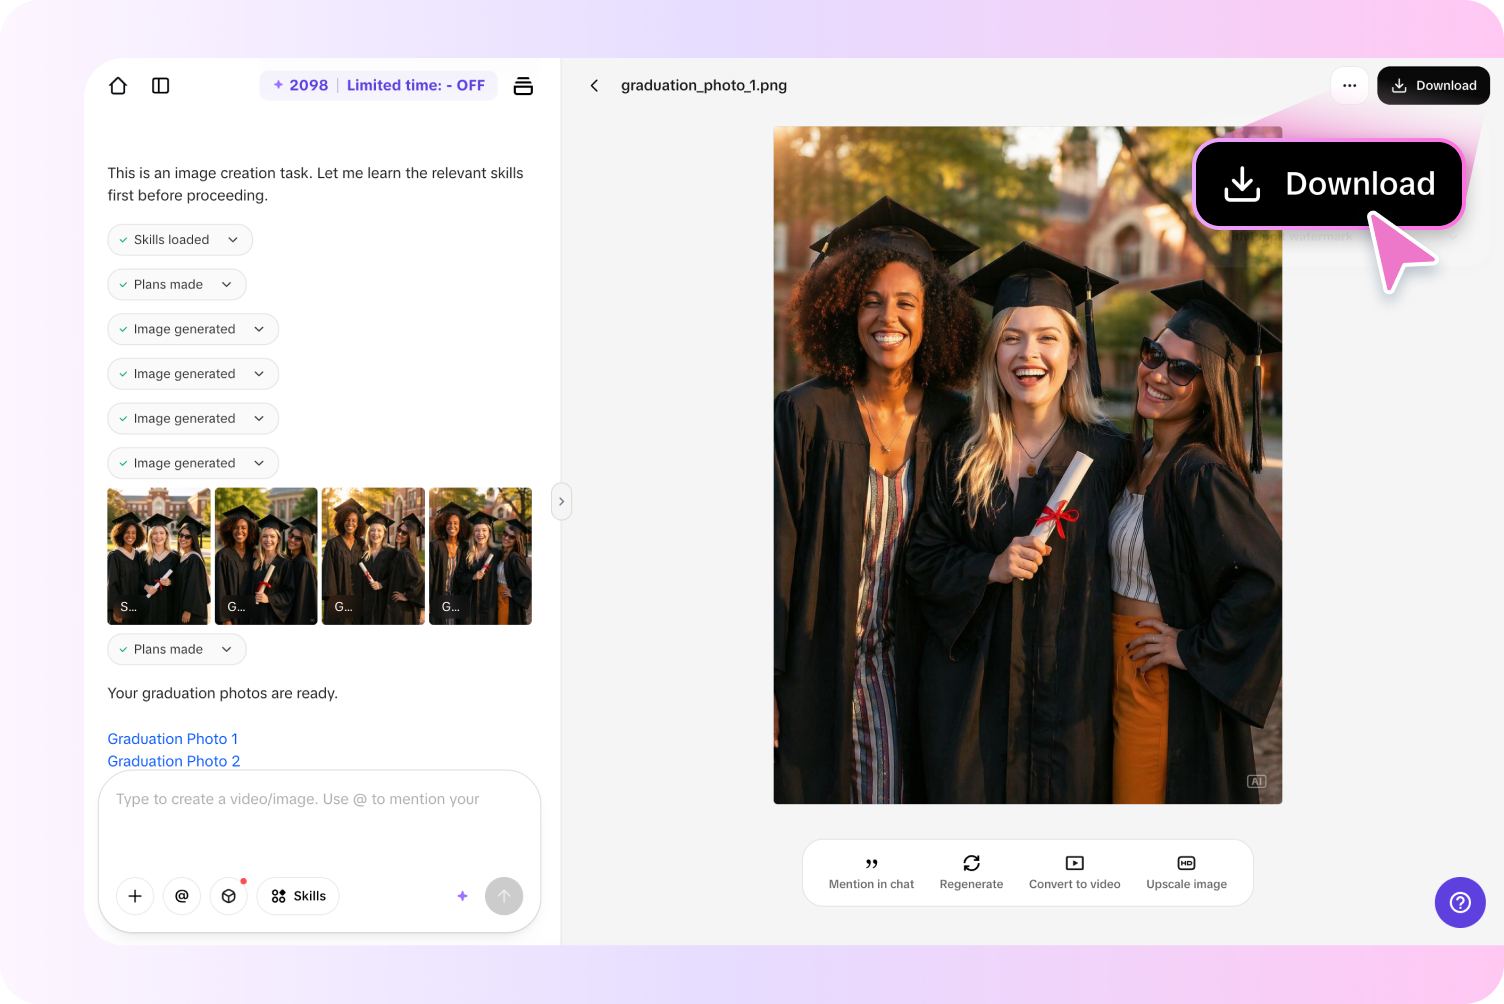Open the Graduation Photo 1 link
This screenshot has width=1504, height=1004.
pyautogui.click(x=173, y=739)
